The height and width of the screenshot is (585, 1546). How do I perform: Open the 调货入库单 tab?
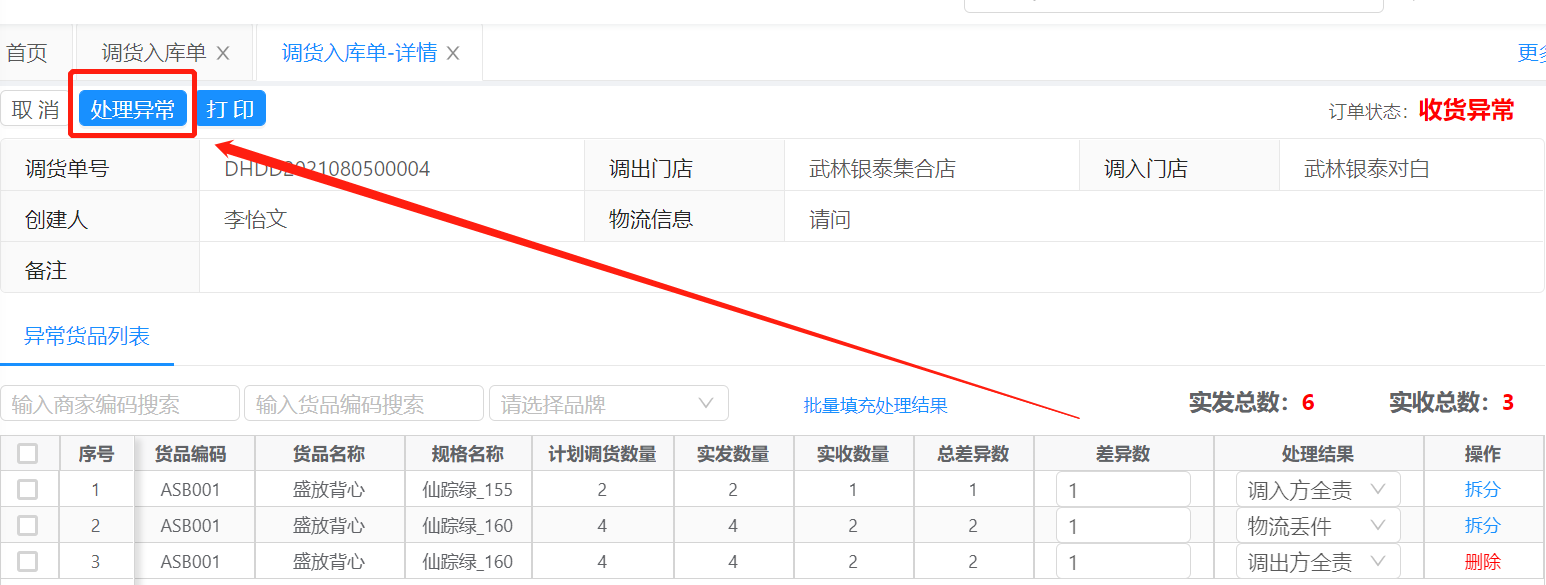[x=154, y=54]
